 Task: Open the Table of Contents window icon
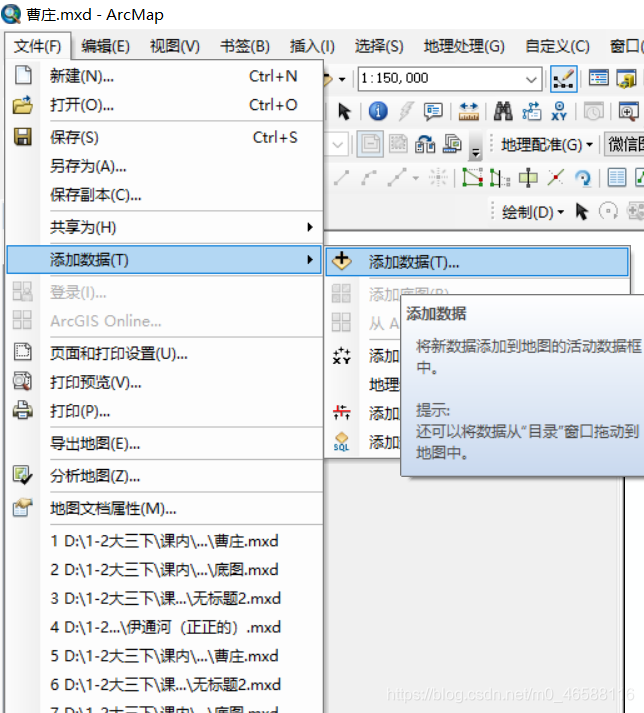[598, 78]
